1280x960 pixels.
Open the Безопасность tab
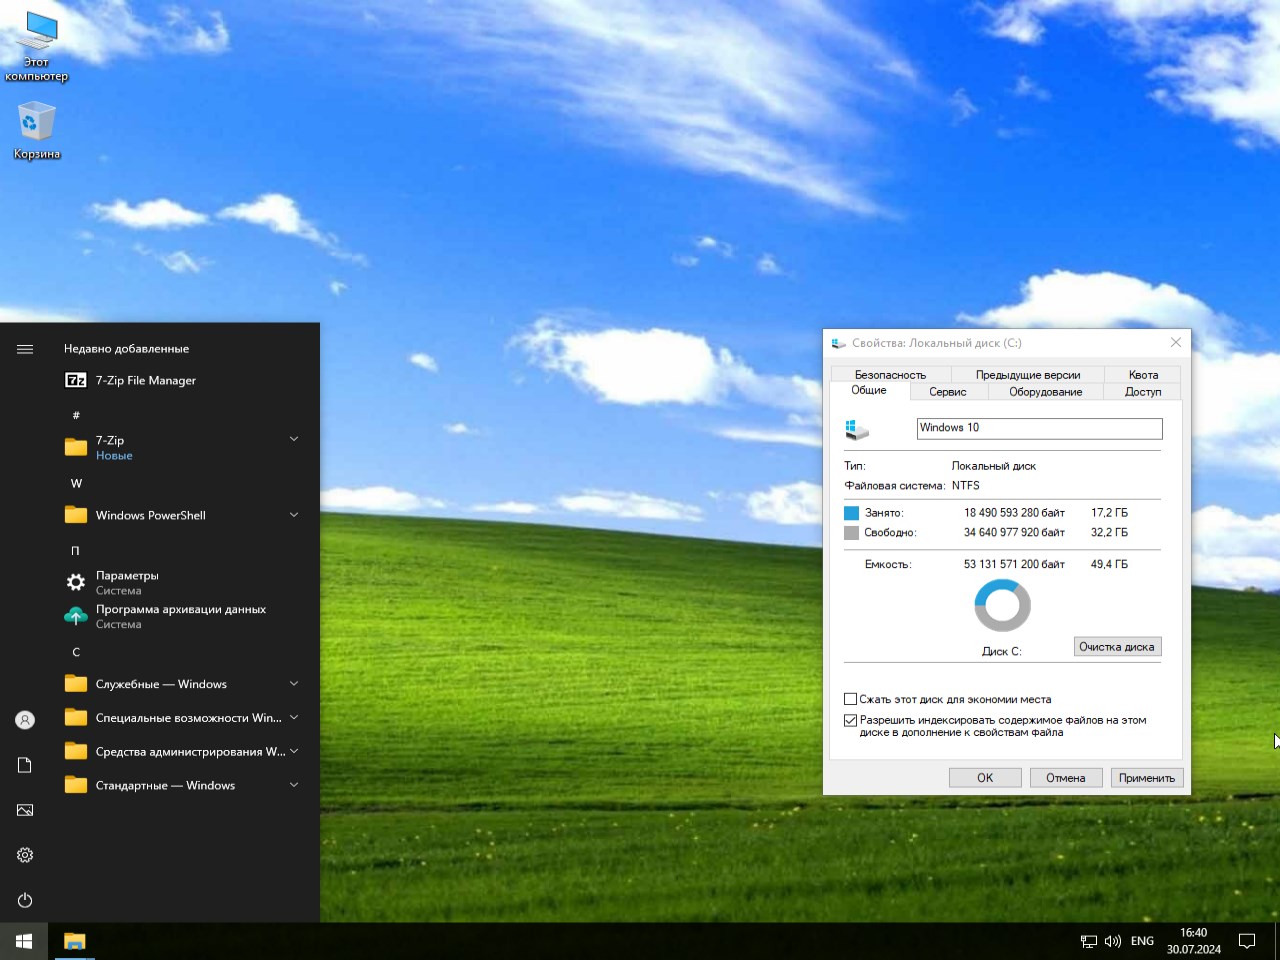coord(888,374)
